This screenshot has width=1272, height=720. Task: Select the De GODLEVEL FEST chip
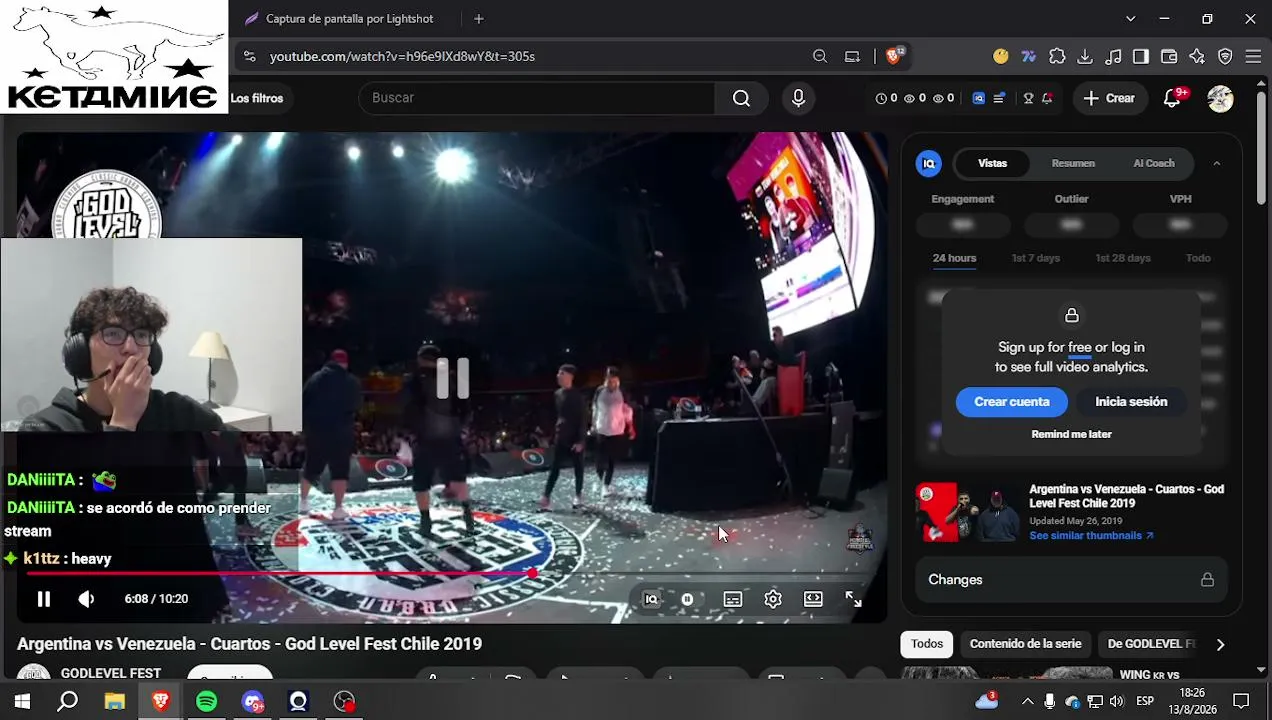click(1151, 644)
